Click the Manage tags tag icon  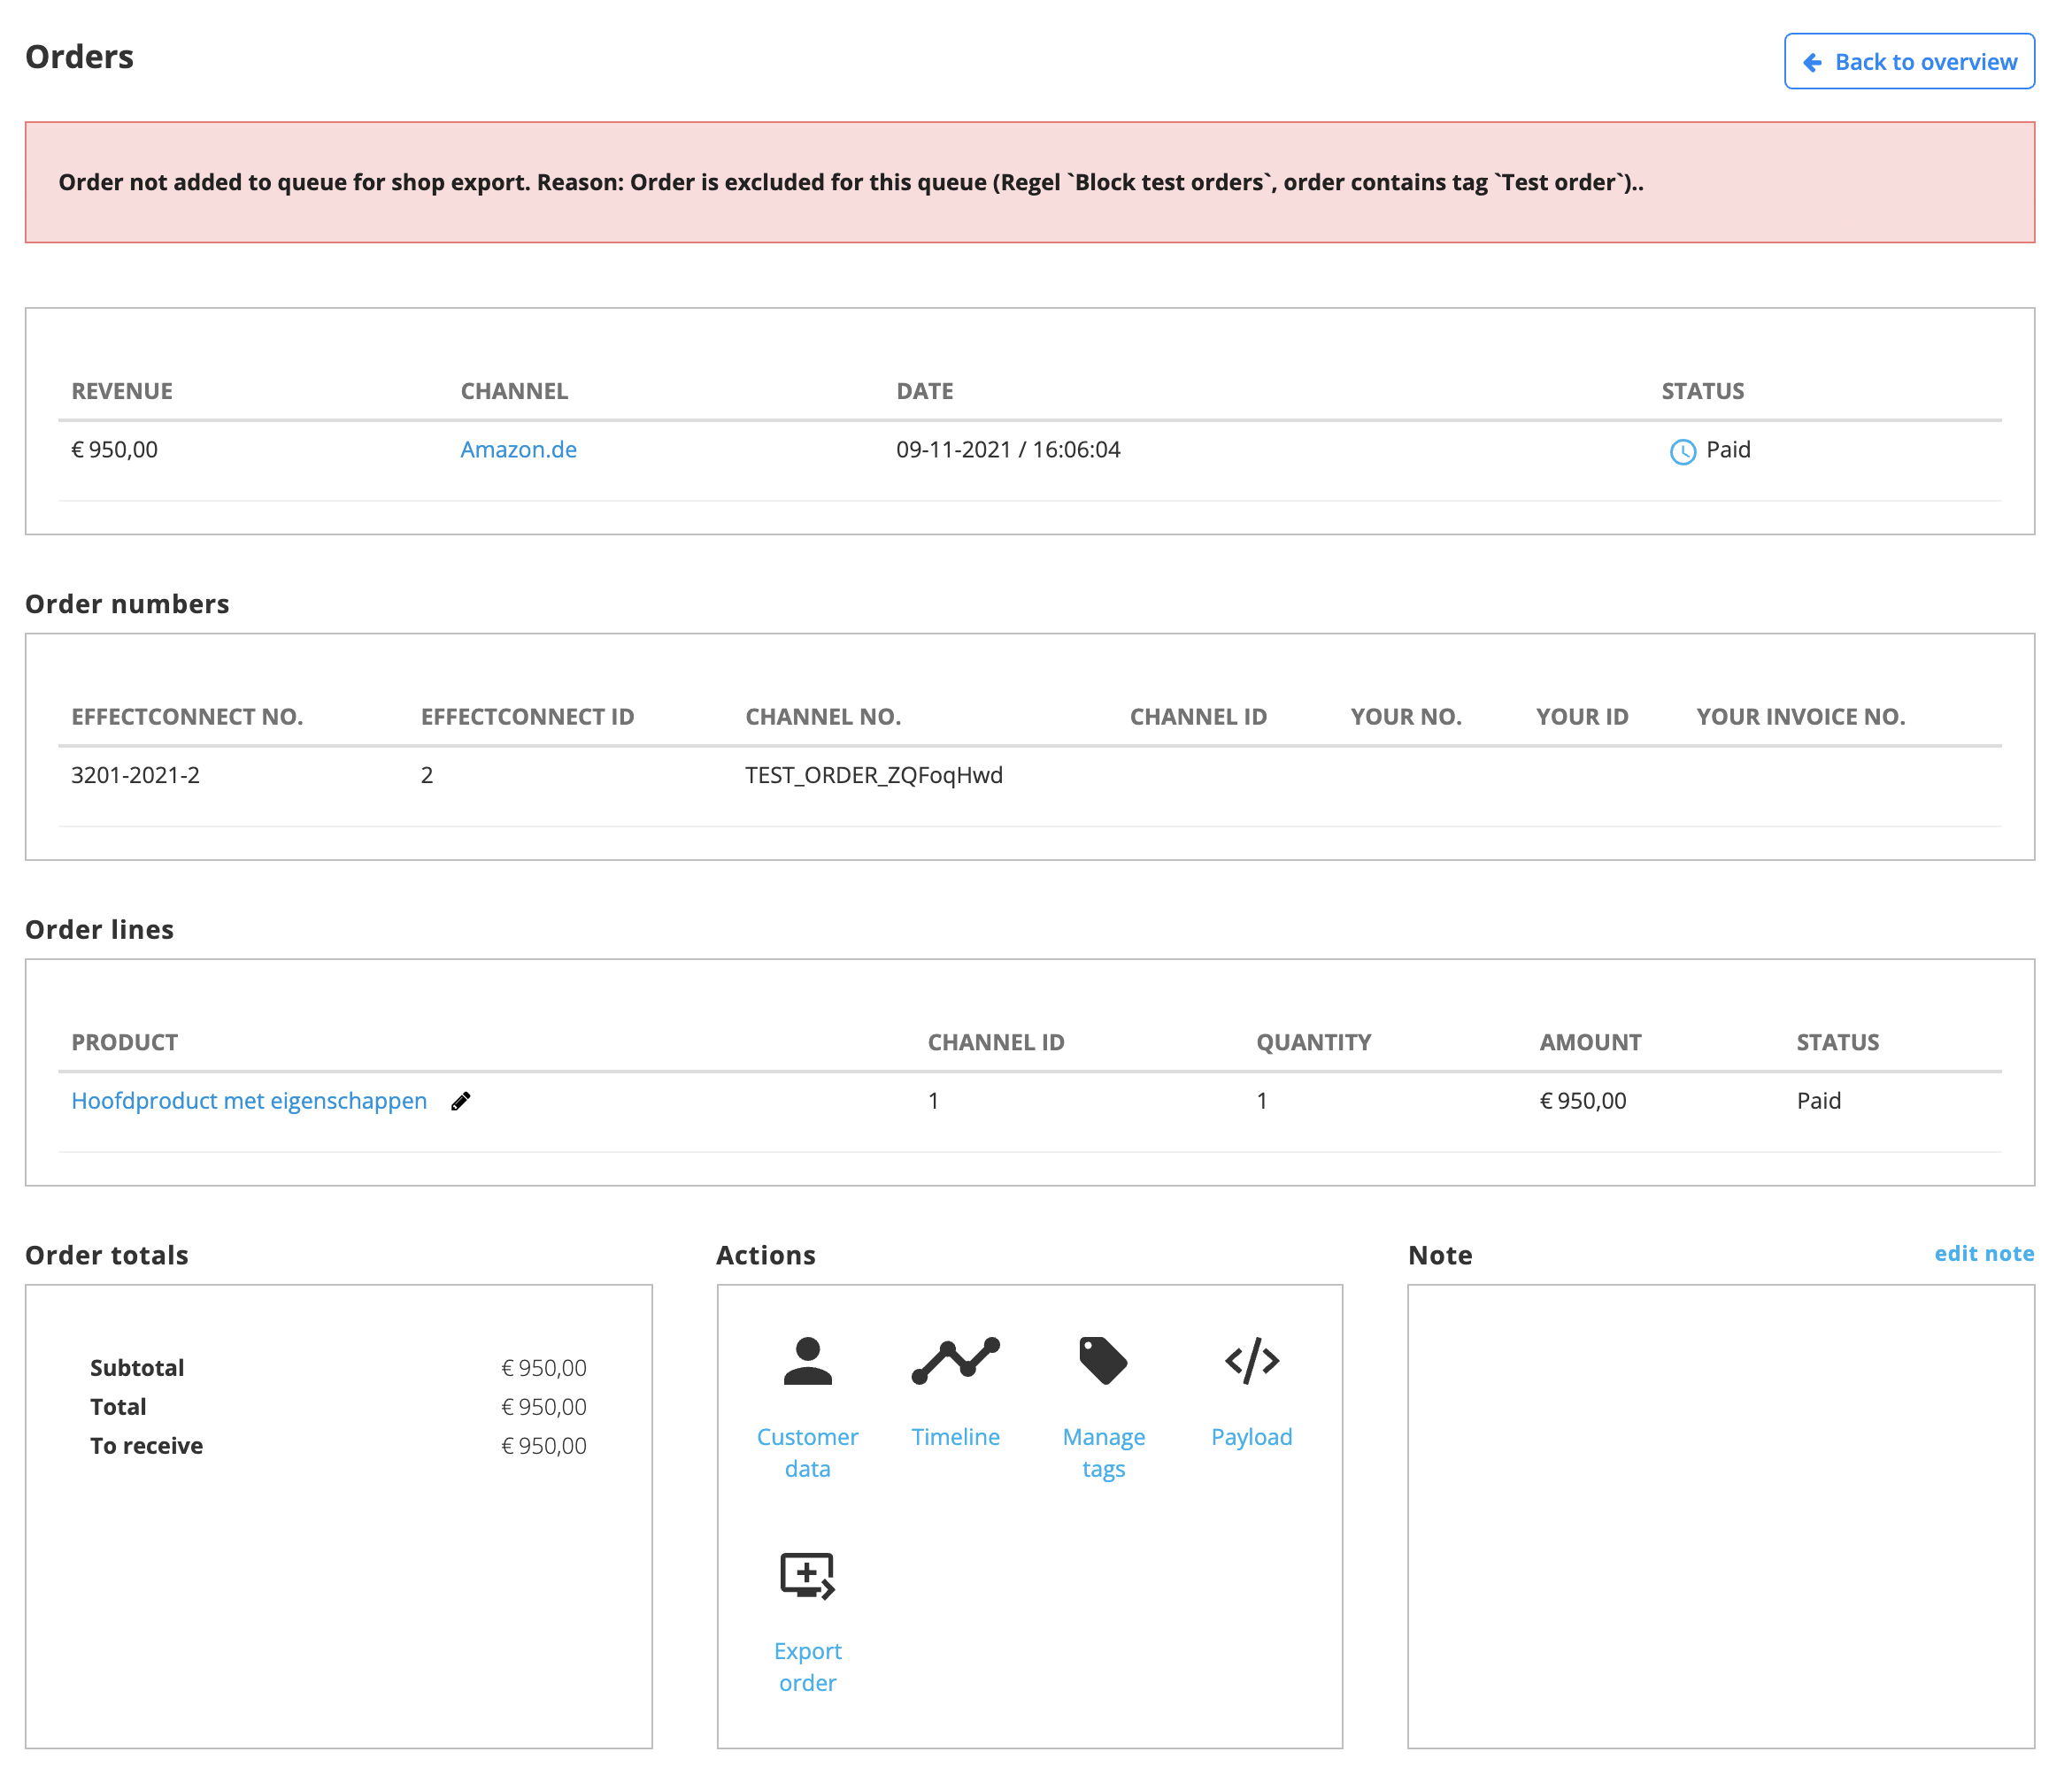tap(1103, 1360)
